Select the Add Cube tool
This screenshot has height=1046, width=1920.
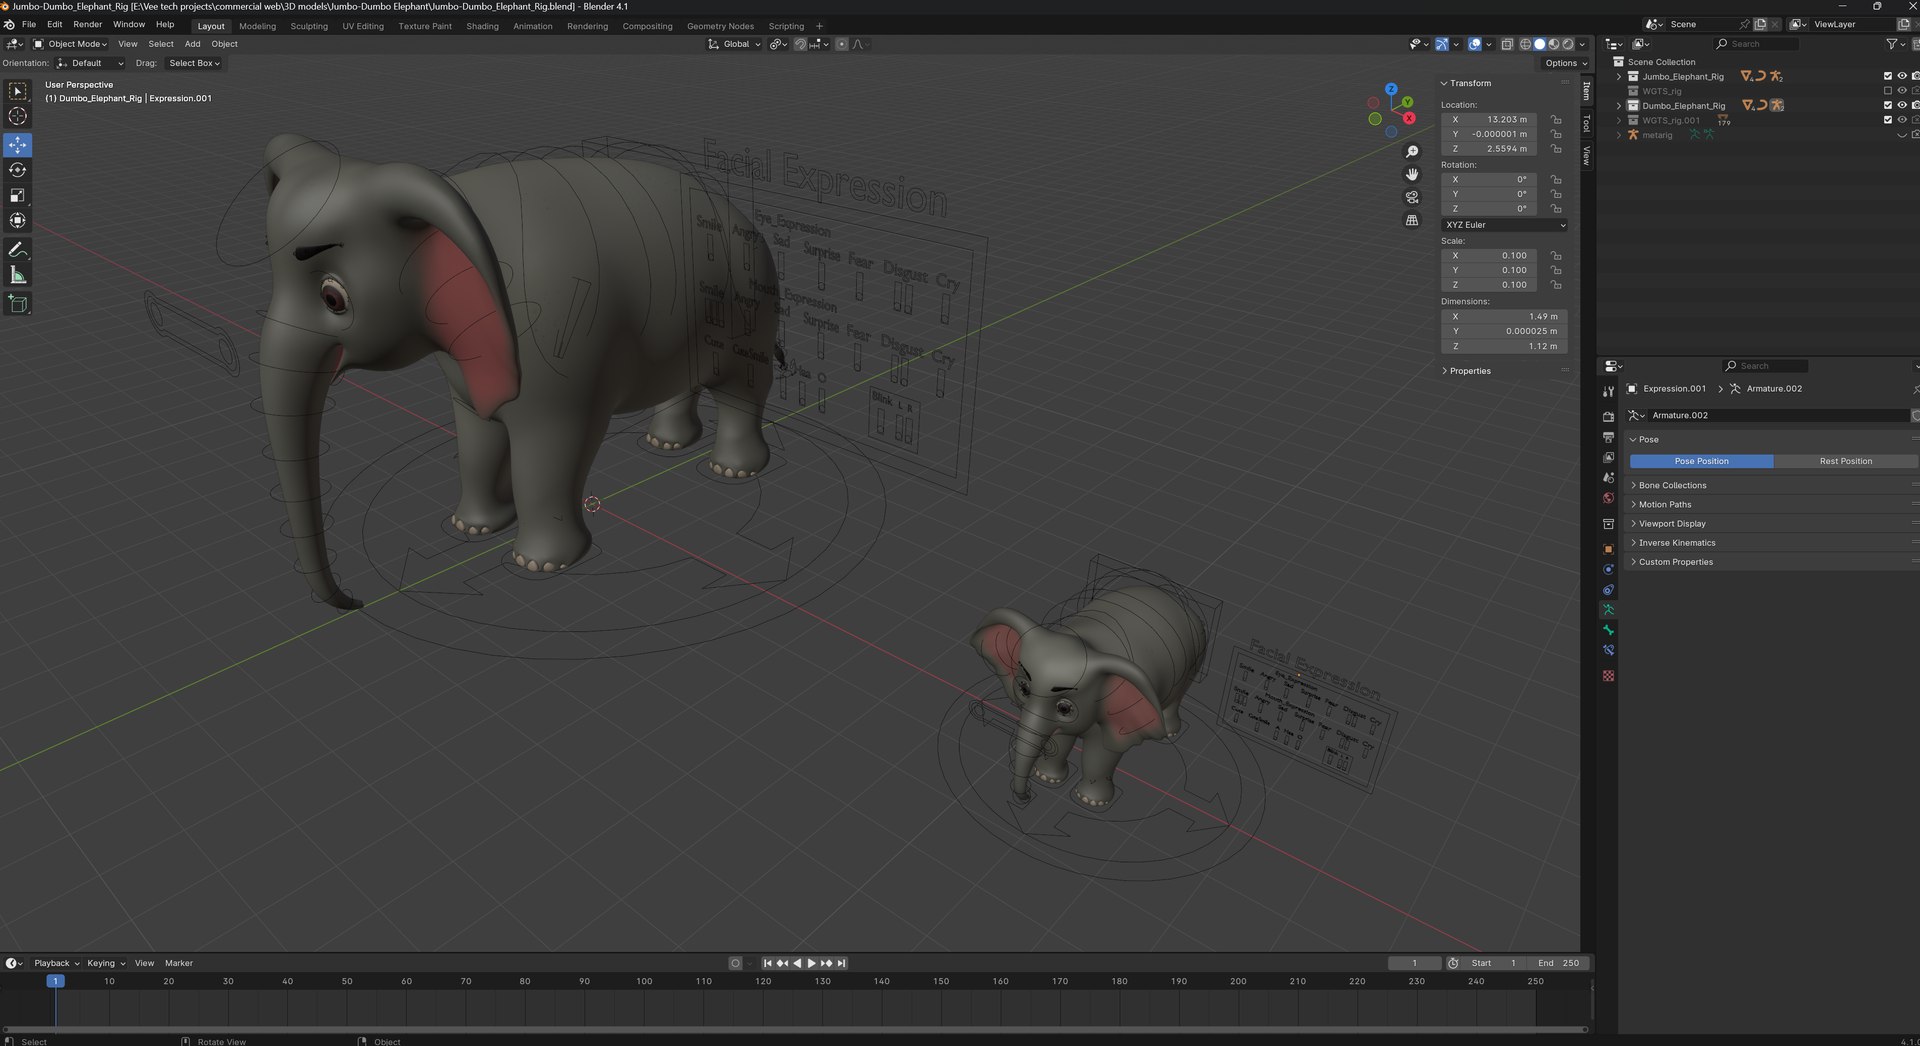pos(18,304)
